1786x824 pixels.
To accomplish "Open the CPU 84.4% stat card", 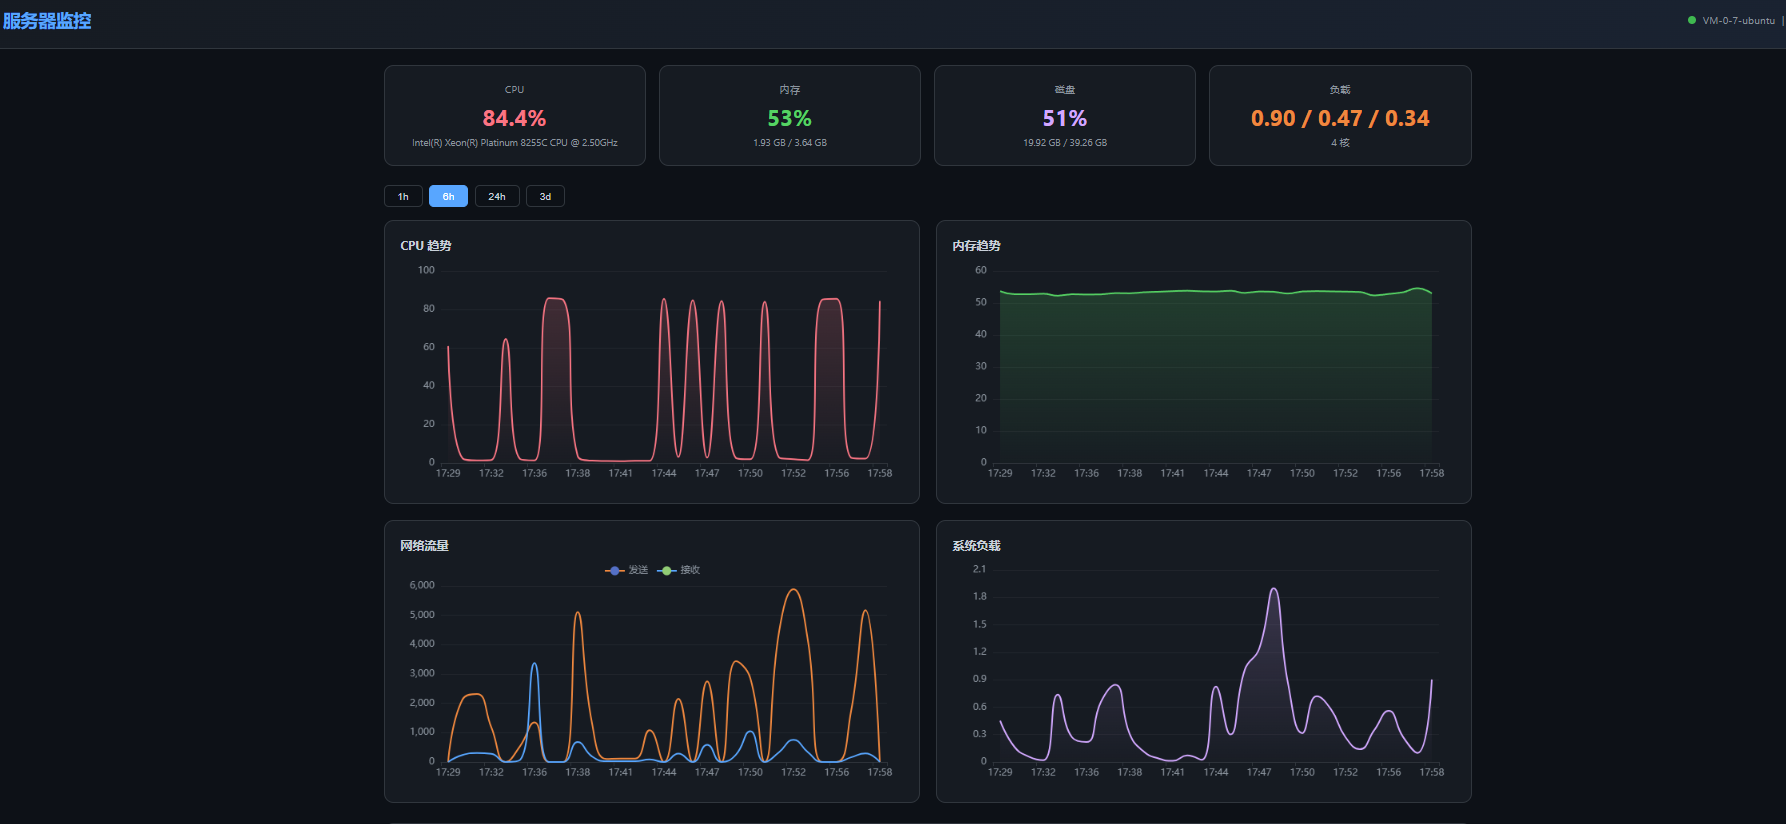I will [x=515, y=115].
